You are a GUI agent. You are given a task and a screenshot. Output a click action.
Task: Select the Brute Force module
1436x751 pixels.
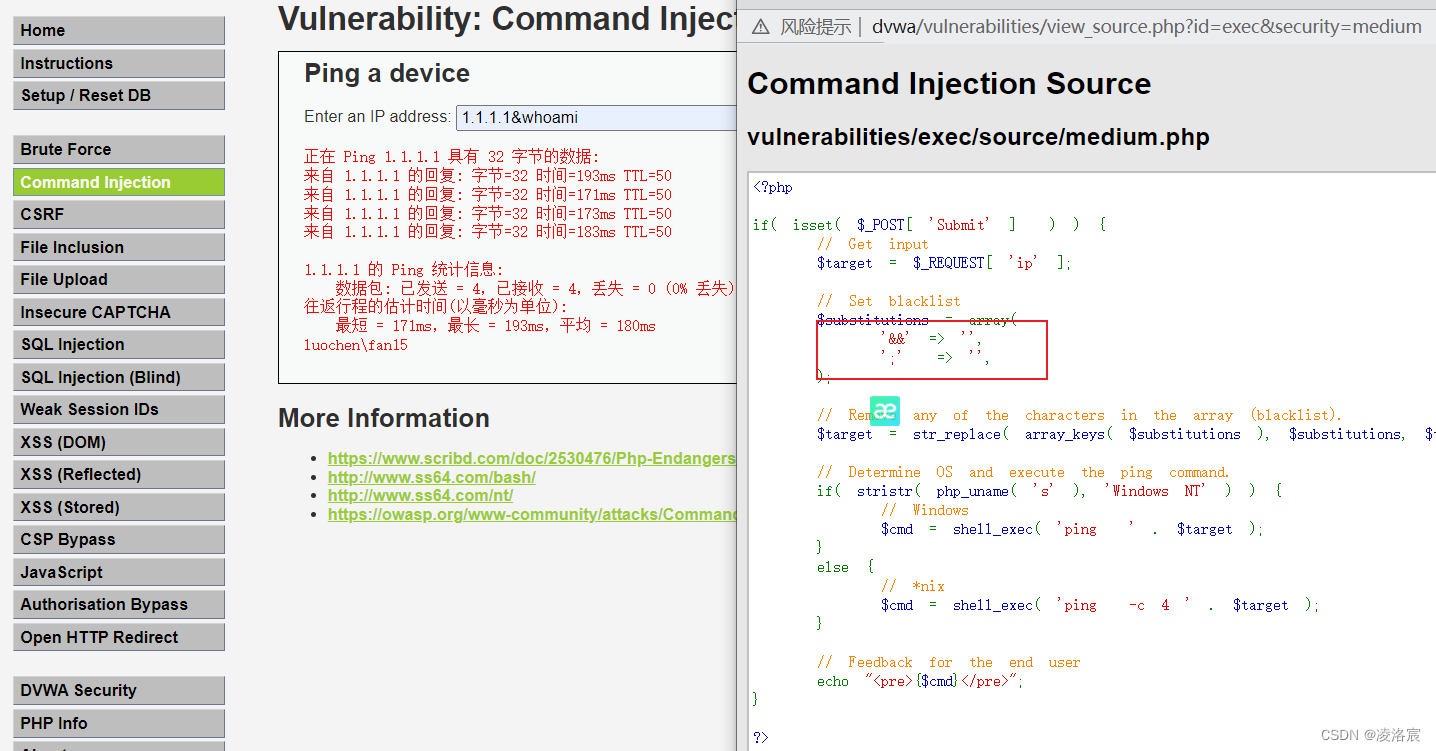118,149
